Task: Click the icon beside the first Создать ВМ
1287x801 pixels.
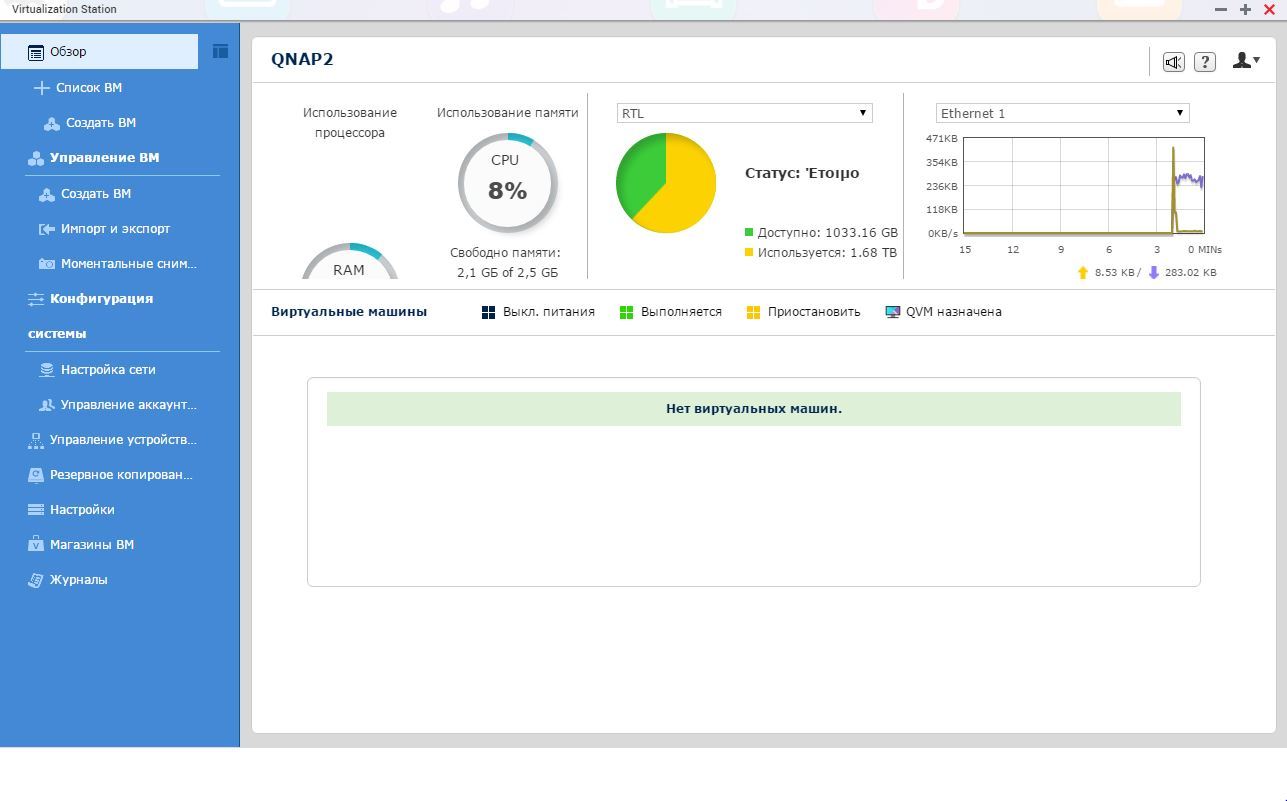Action: (x=52, y=123)
